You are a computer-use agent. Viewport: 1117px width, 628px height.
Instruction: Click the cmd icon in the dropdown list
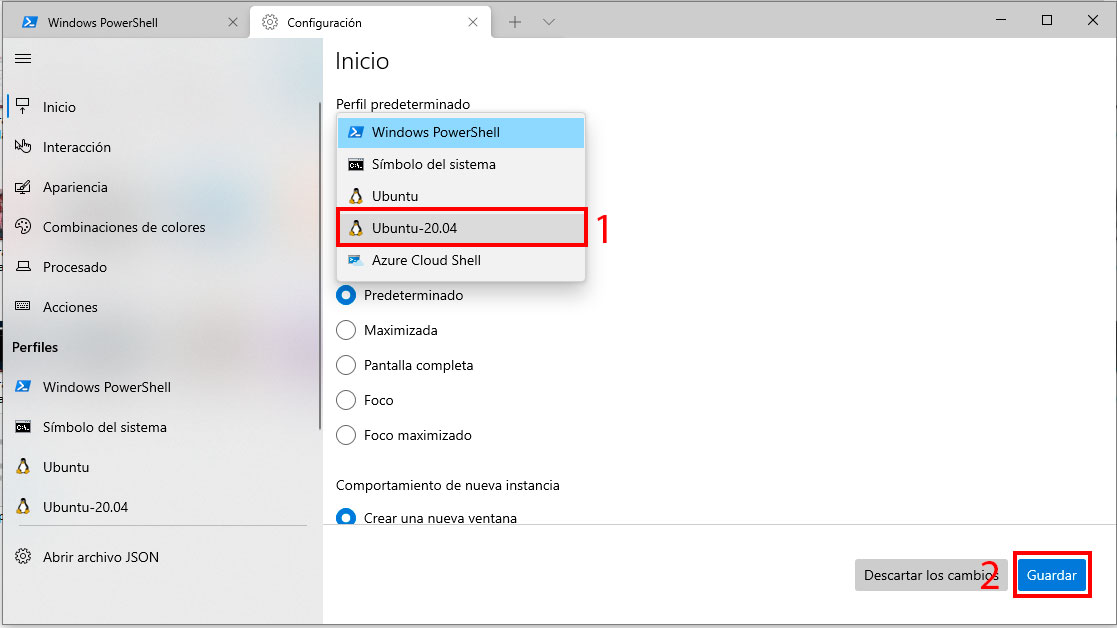[x=355, y=164]
